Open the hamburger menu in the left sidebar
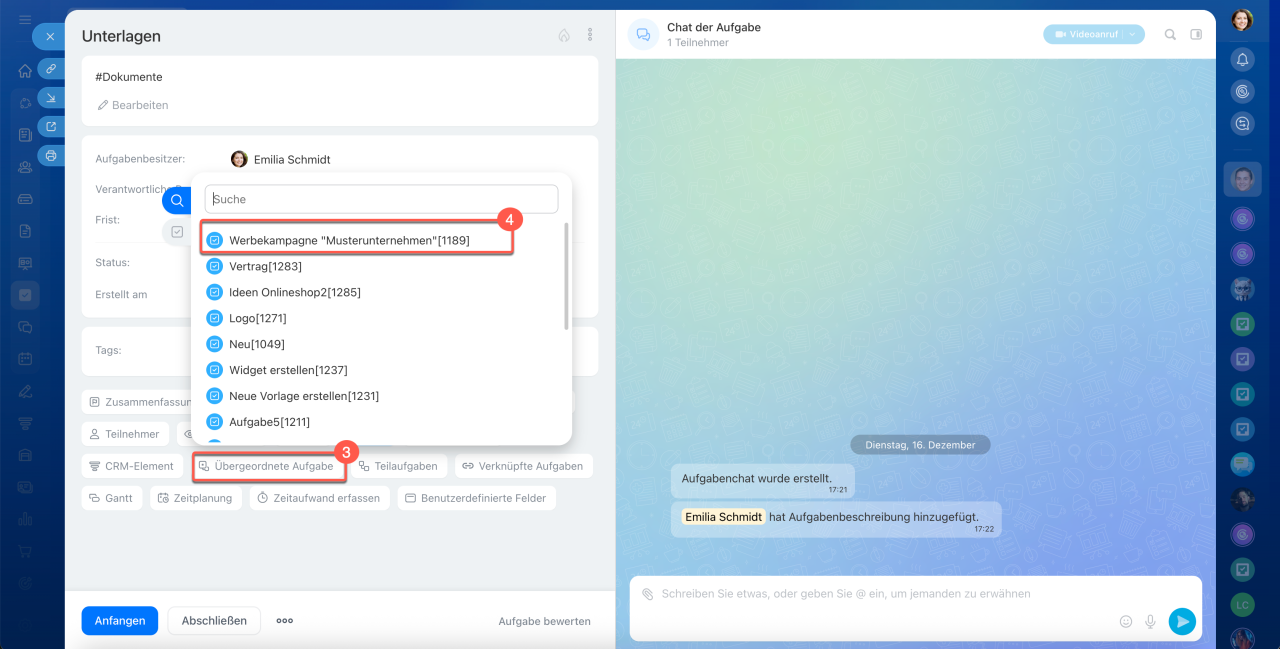The height and width of the screenshot is (649, 1280). coord(25,20)
